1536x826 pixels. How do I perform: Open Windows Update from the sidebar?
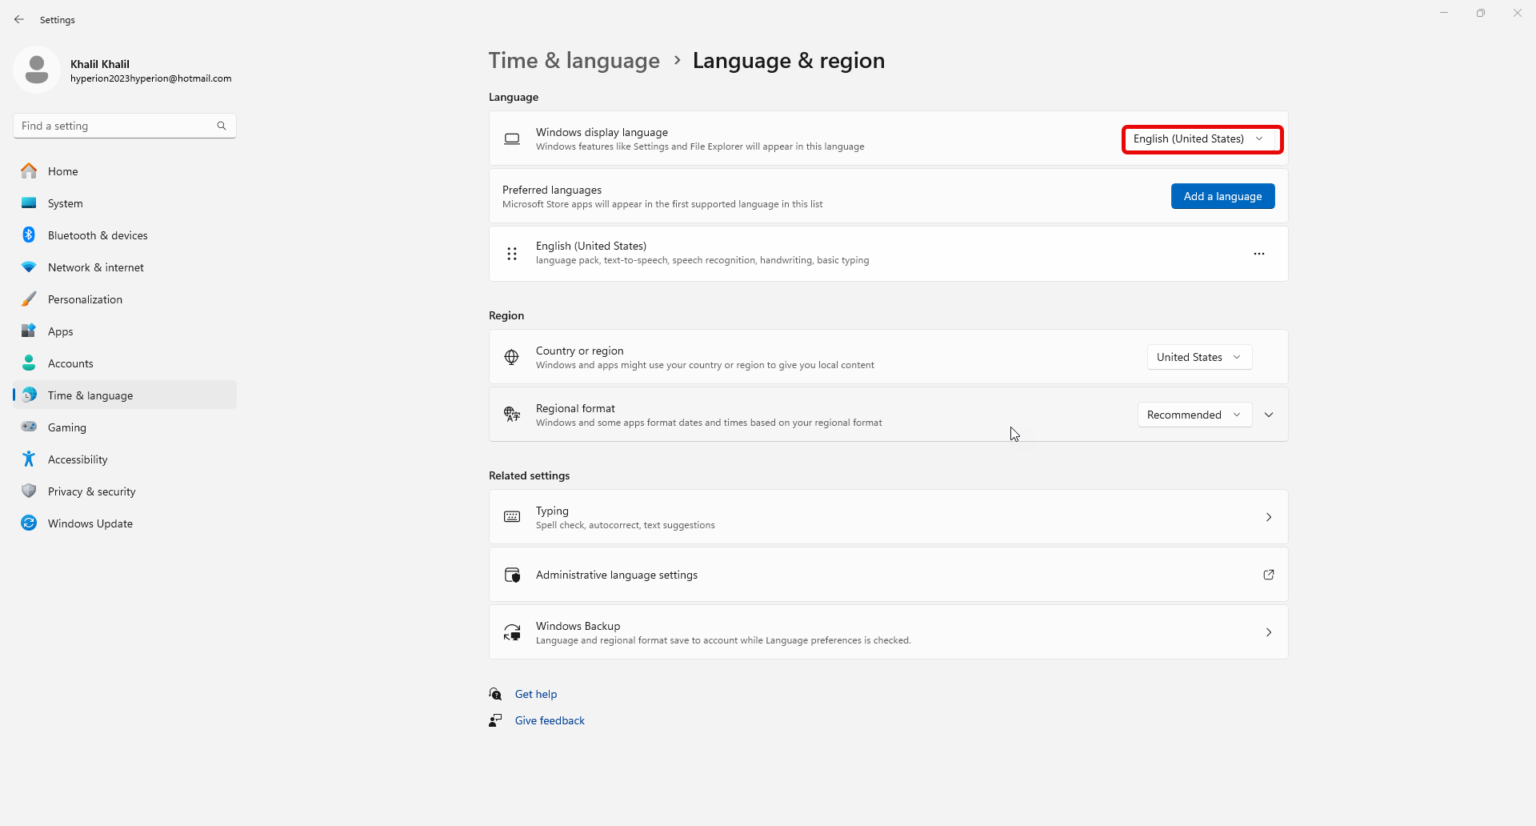(x=90, y=523)
